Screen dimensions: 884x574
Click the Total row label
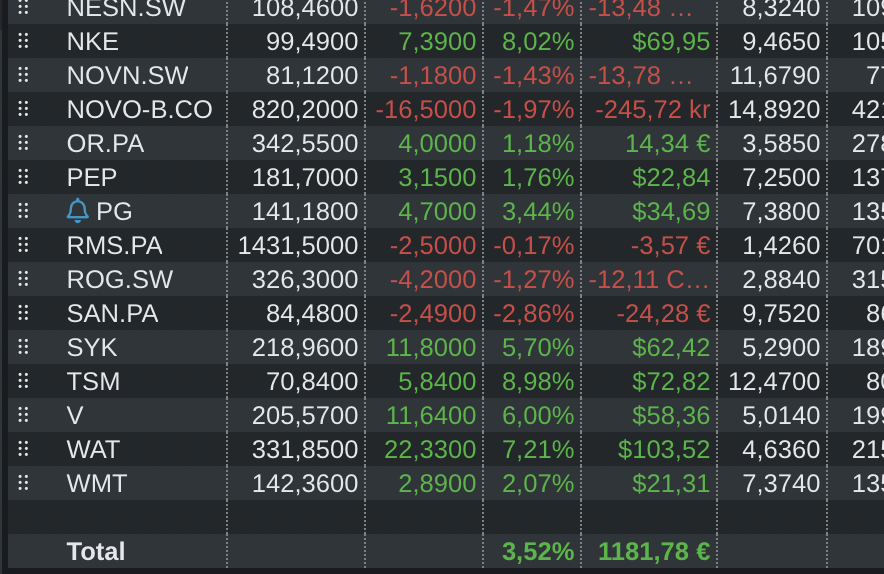96,551
